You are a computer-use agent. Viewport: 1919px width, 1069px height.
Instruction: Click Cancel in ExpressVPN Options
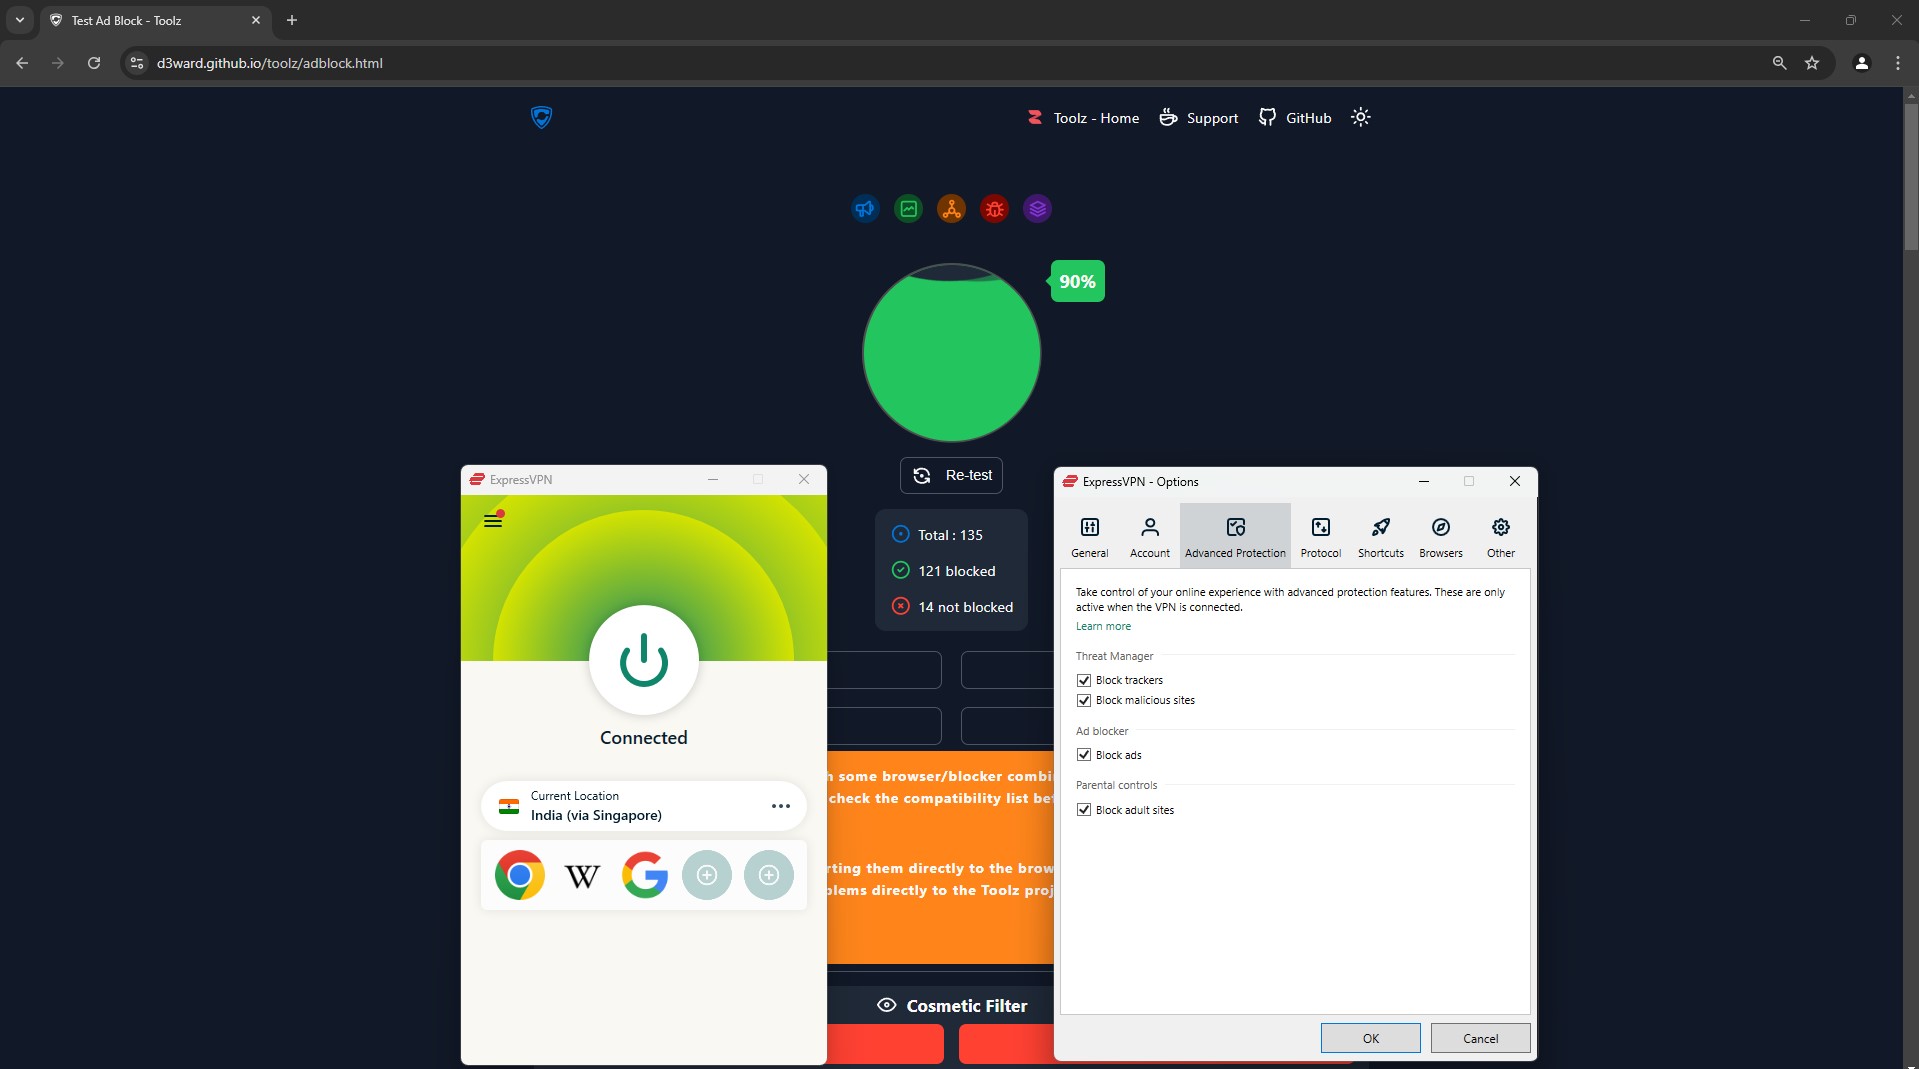(1480, 1038)
